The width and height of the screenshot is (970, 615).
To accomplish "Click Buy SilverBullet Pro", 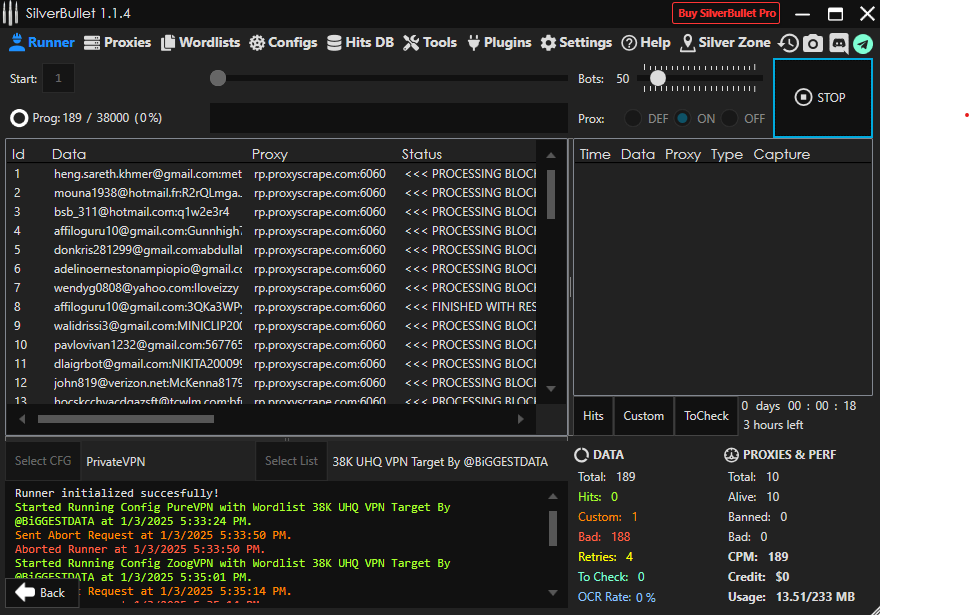I will click(725, 13).
